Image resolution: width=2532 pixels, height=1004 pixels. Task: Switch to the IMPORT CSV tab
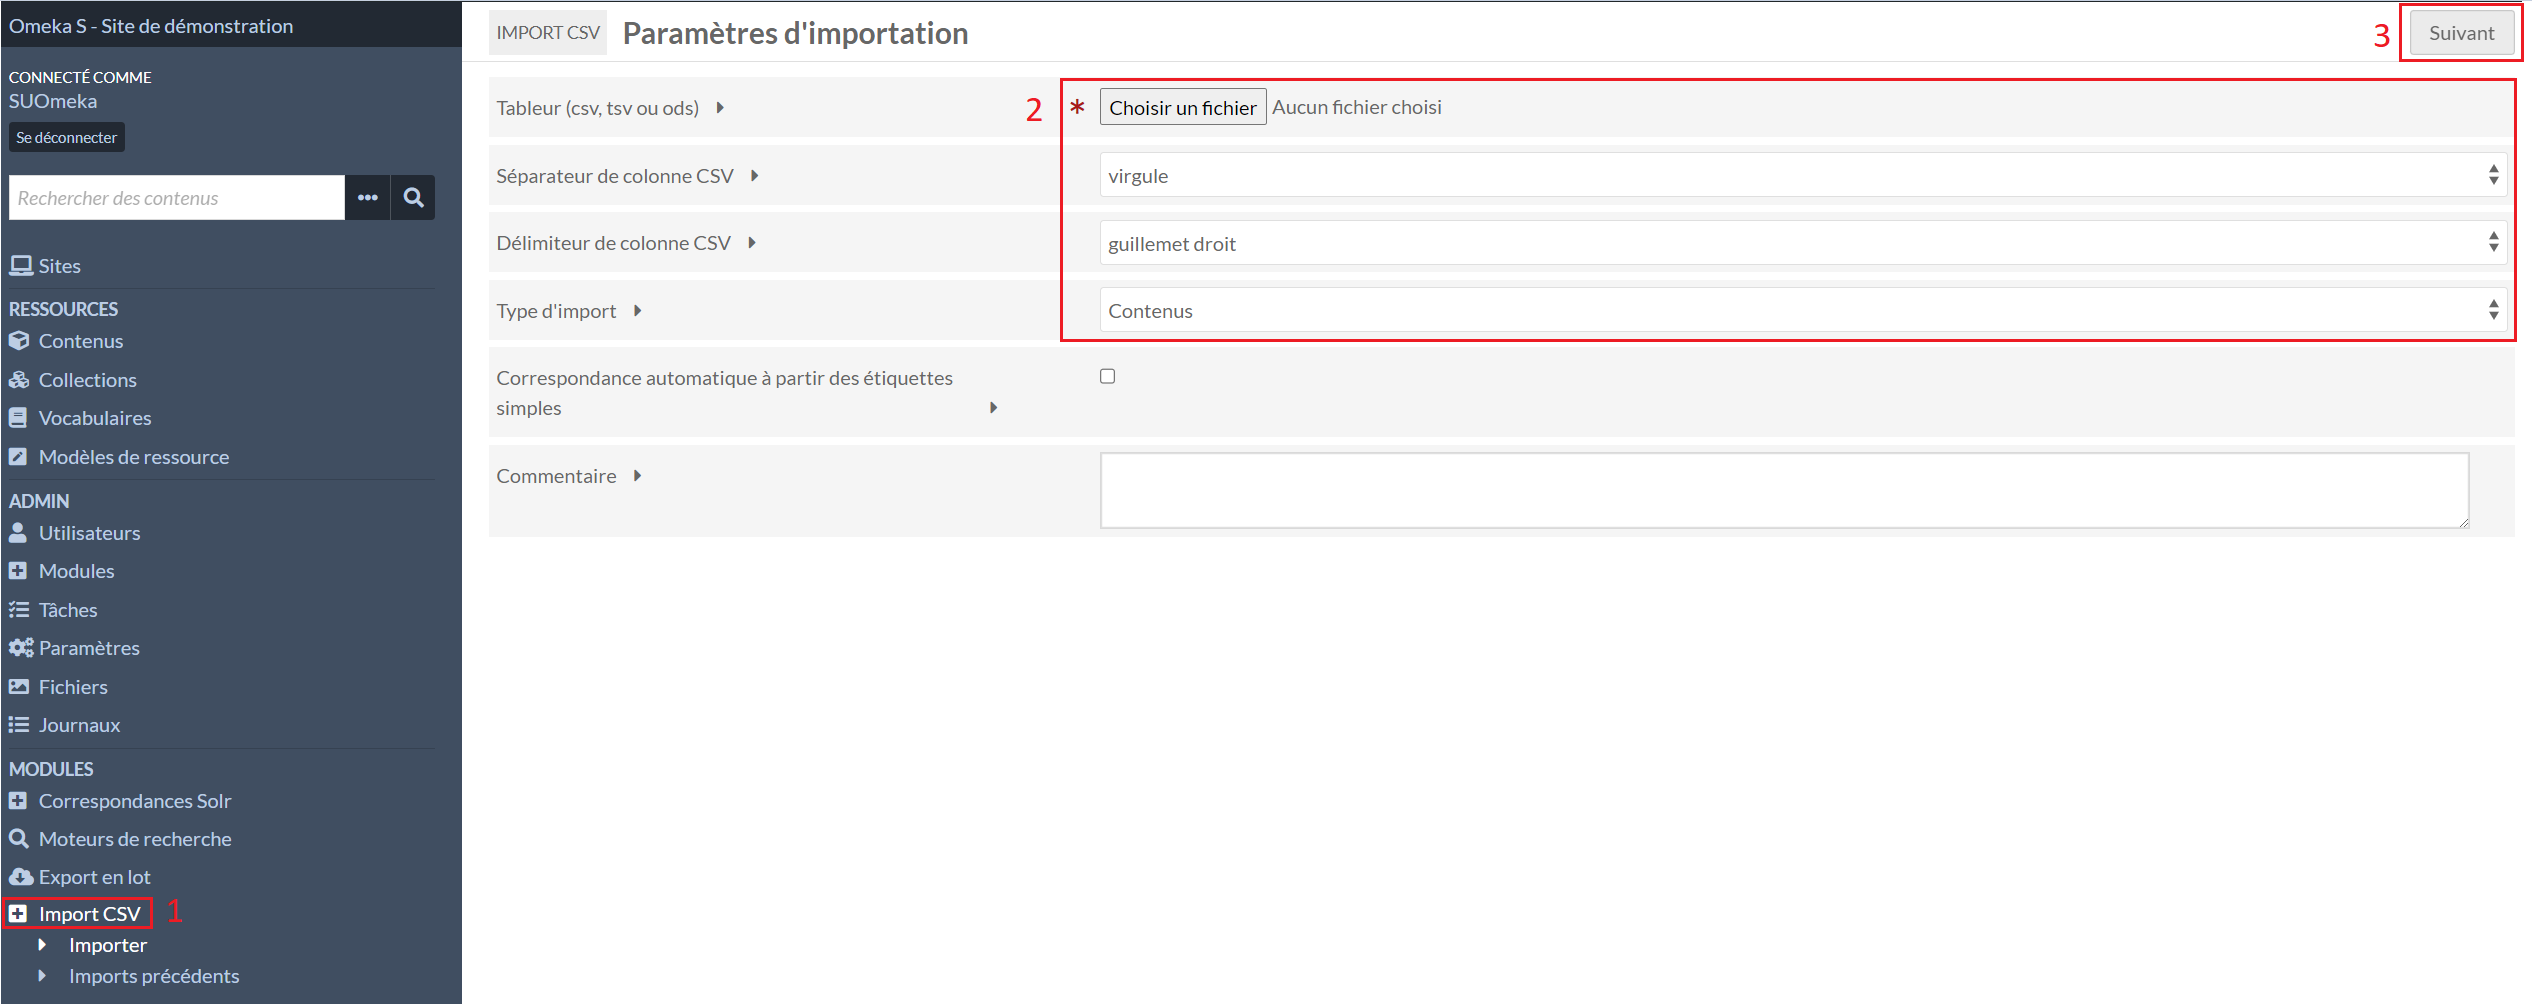click(x=548, y=31)
